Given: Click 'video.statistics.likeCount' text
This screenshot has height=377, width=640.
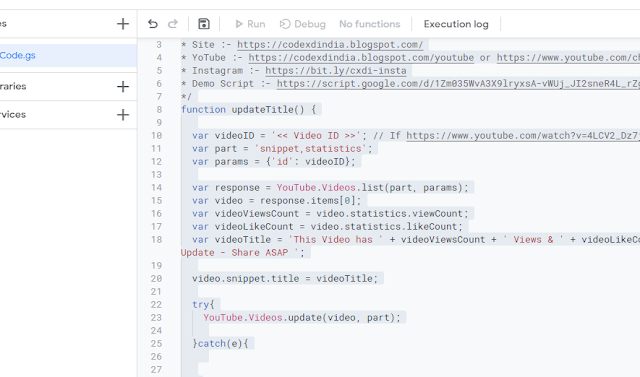Looking at the screenshot, I should click(384, 226).
